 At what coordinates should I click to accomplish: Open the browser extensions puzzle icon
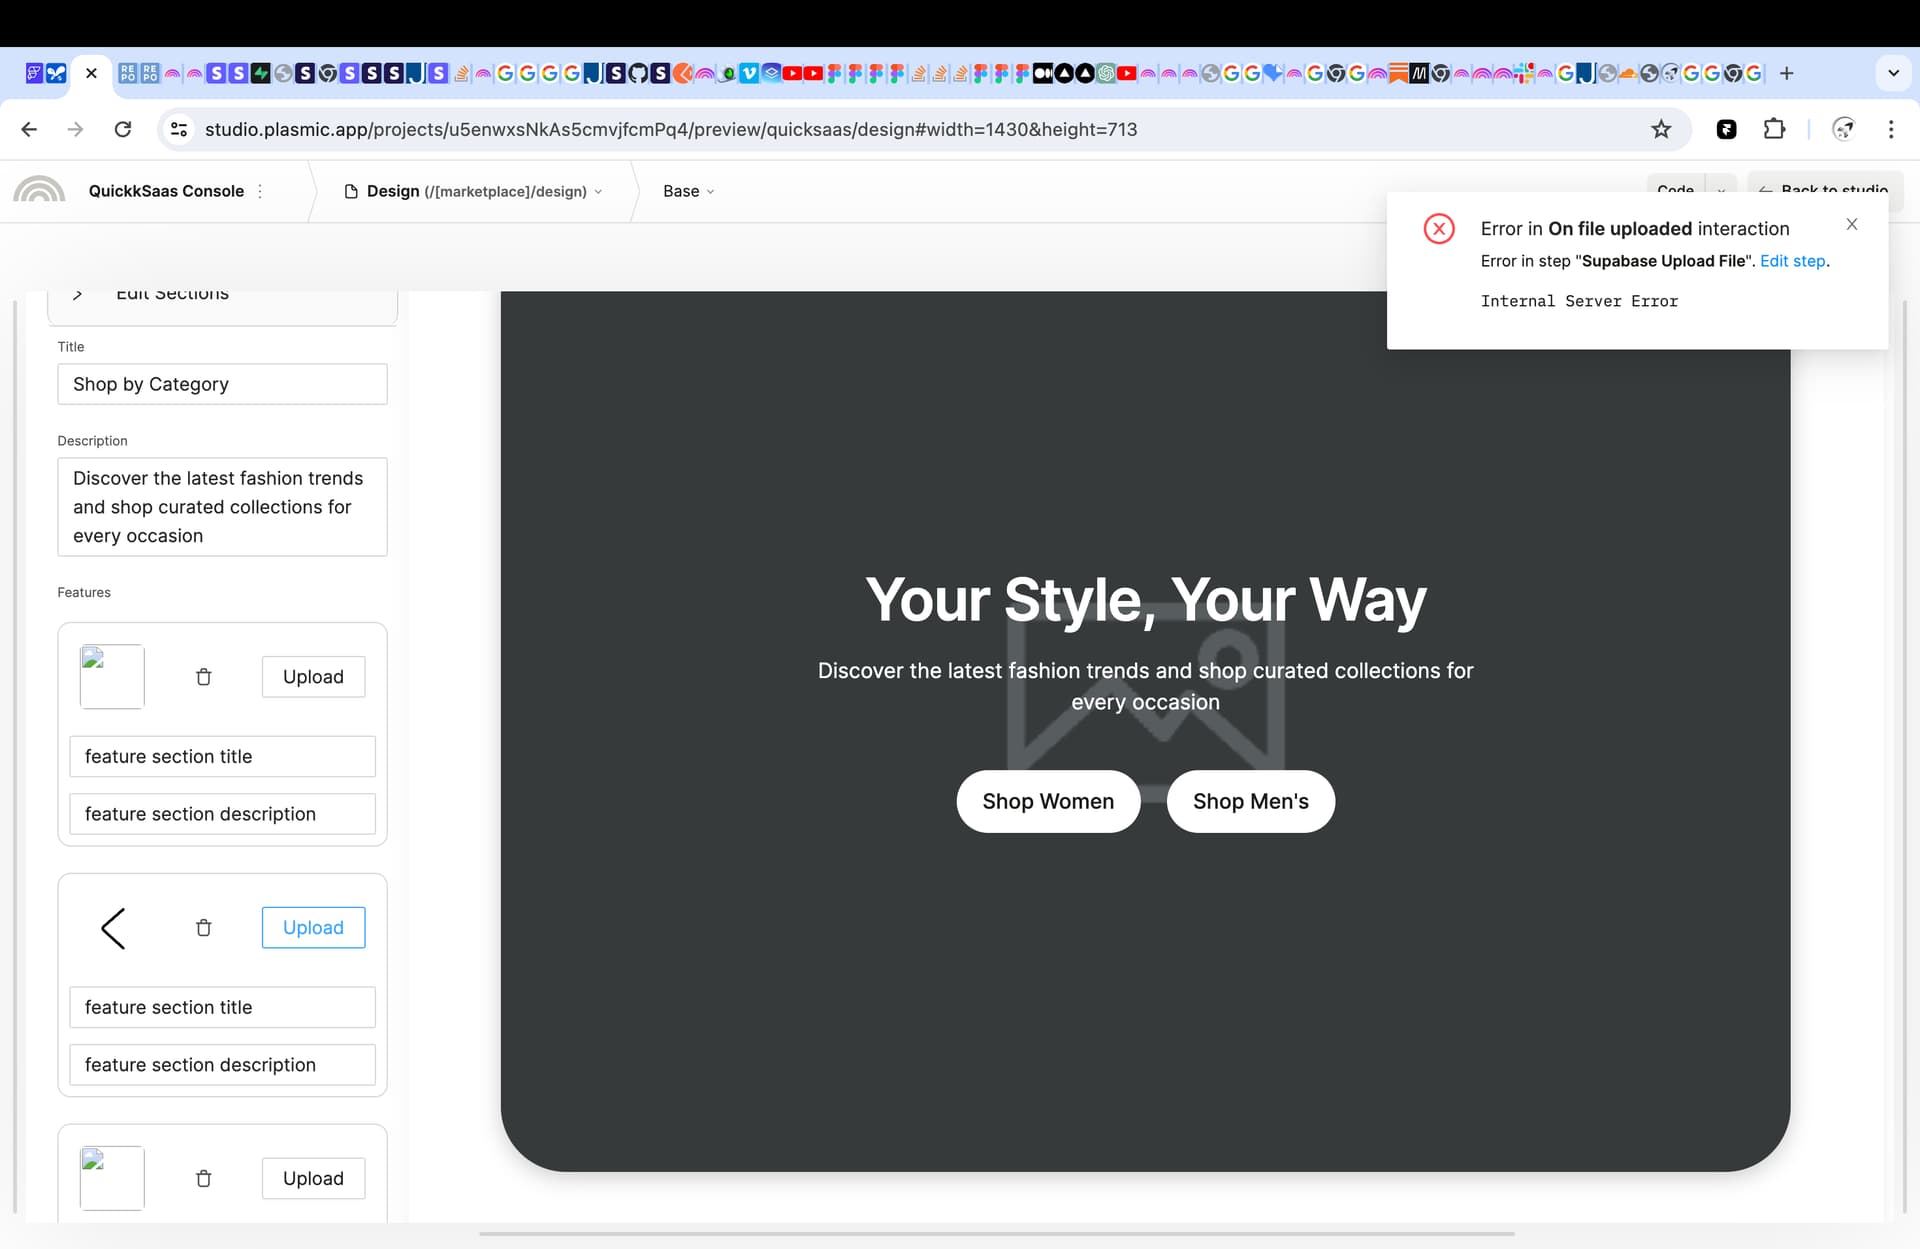pos(1774,129)
